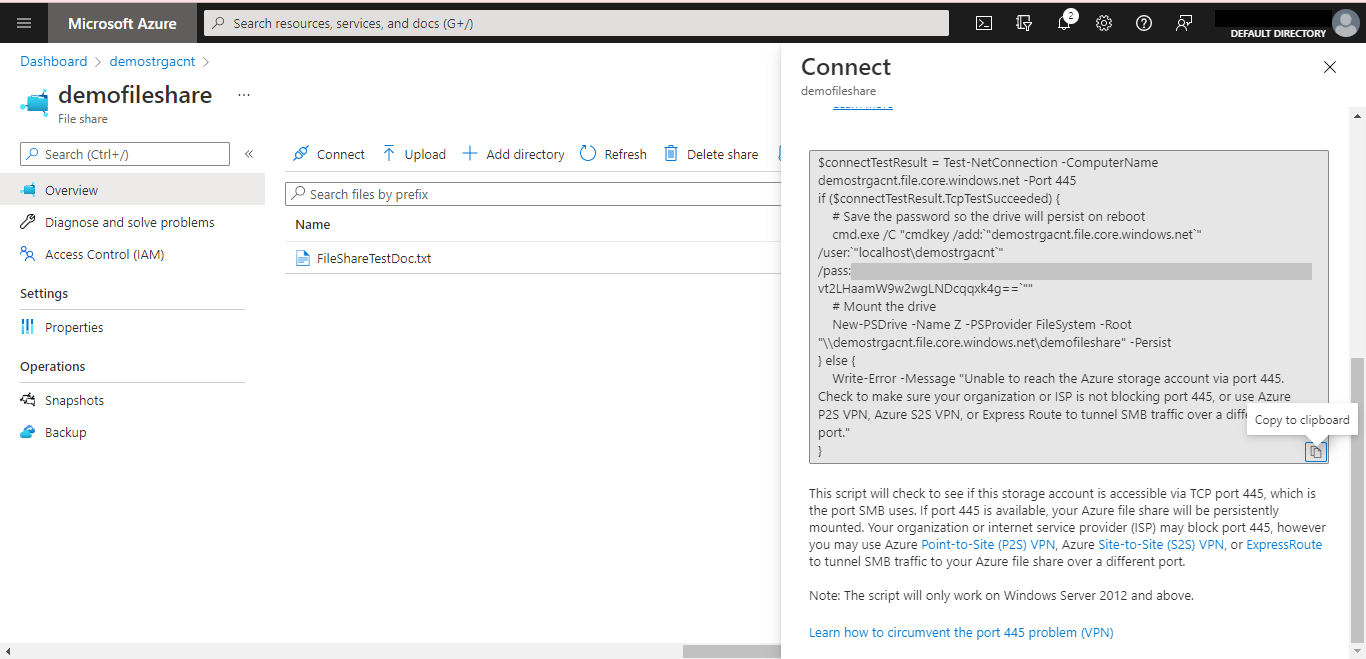Open the ExpressRoute link

[1284, 545]
